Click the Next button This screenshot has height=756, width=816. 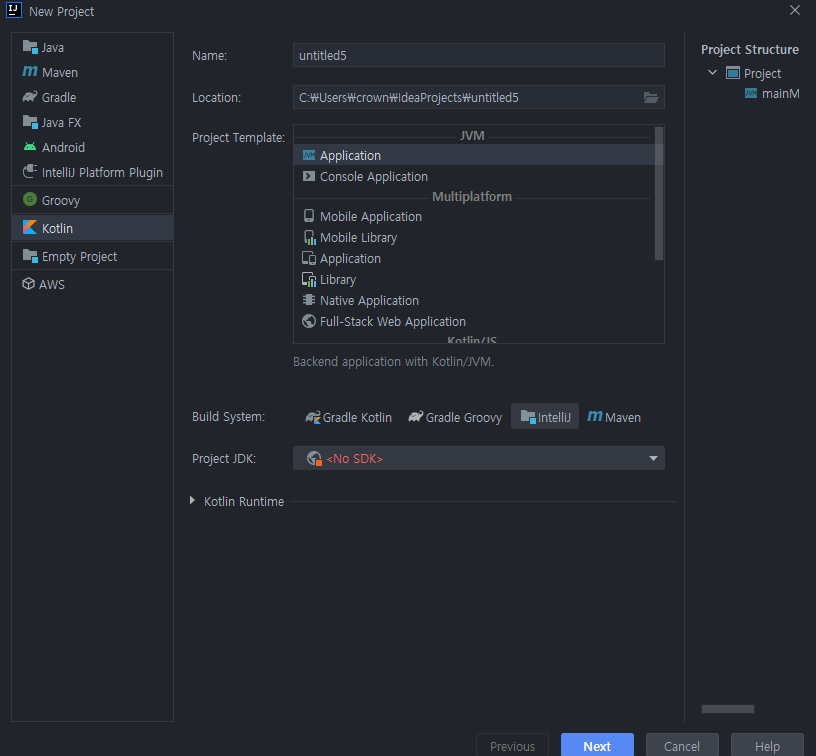pyautogui.click(x=597, y=745)
